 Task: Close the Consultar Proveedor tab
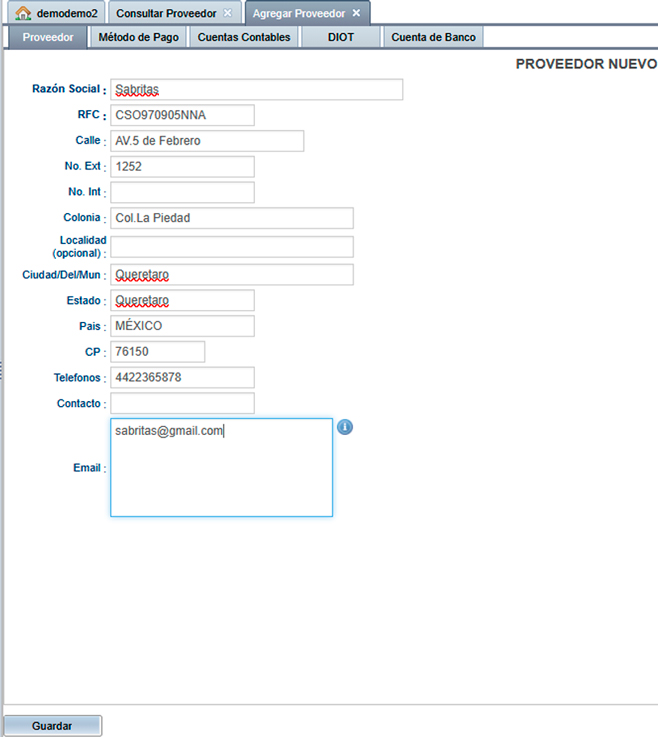tap(227, 13)
